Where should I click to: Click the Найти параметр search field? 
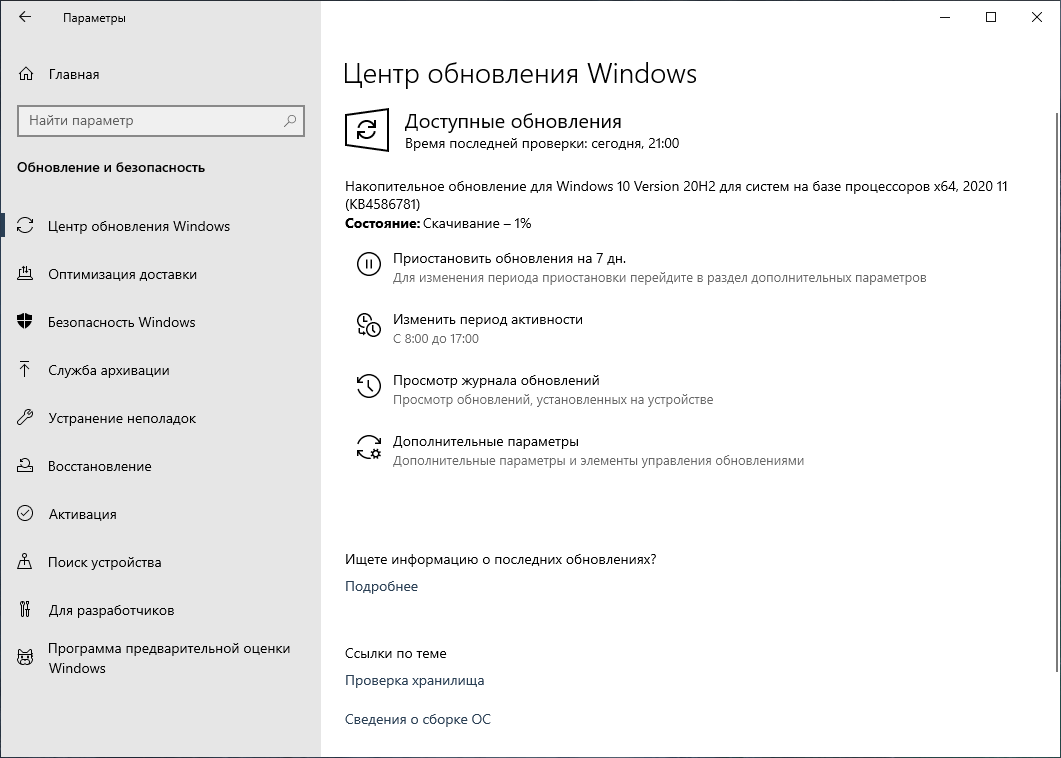coord(160,120)
